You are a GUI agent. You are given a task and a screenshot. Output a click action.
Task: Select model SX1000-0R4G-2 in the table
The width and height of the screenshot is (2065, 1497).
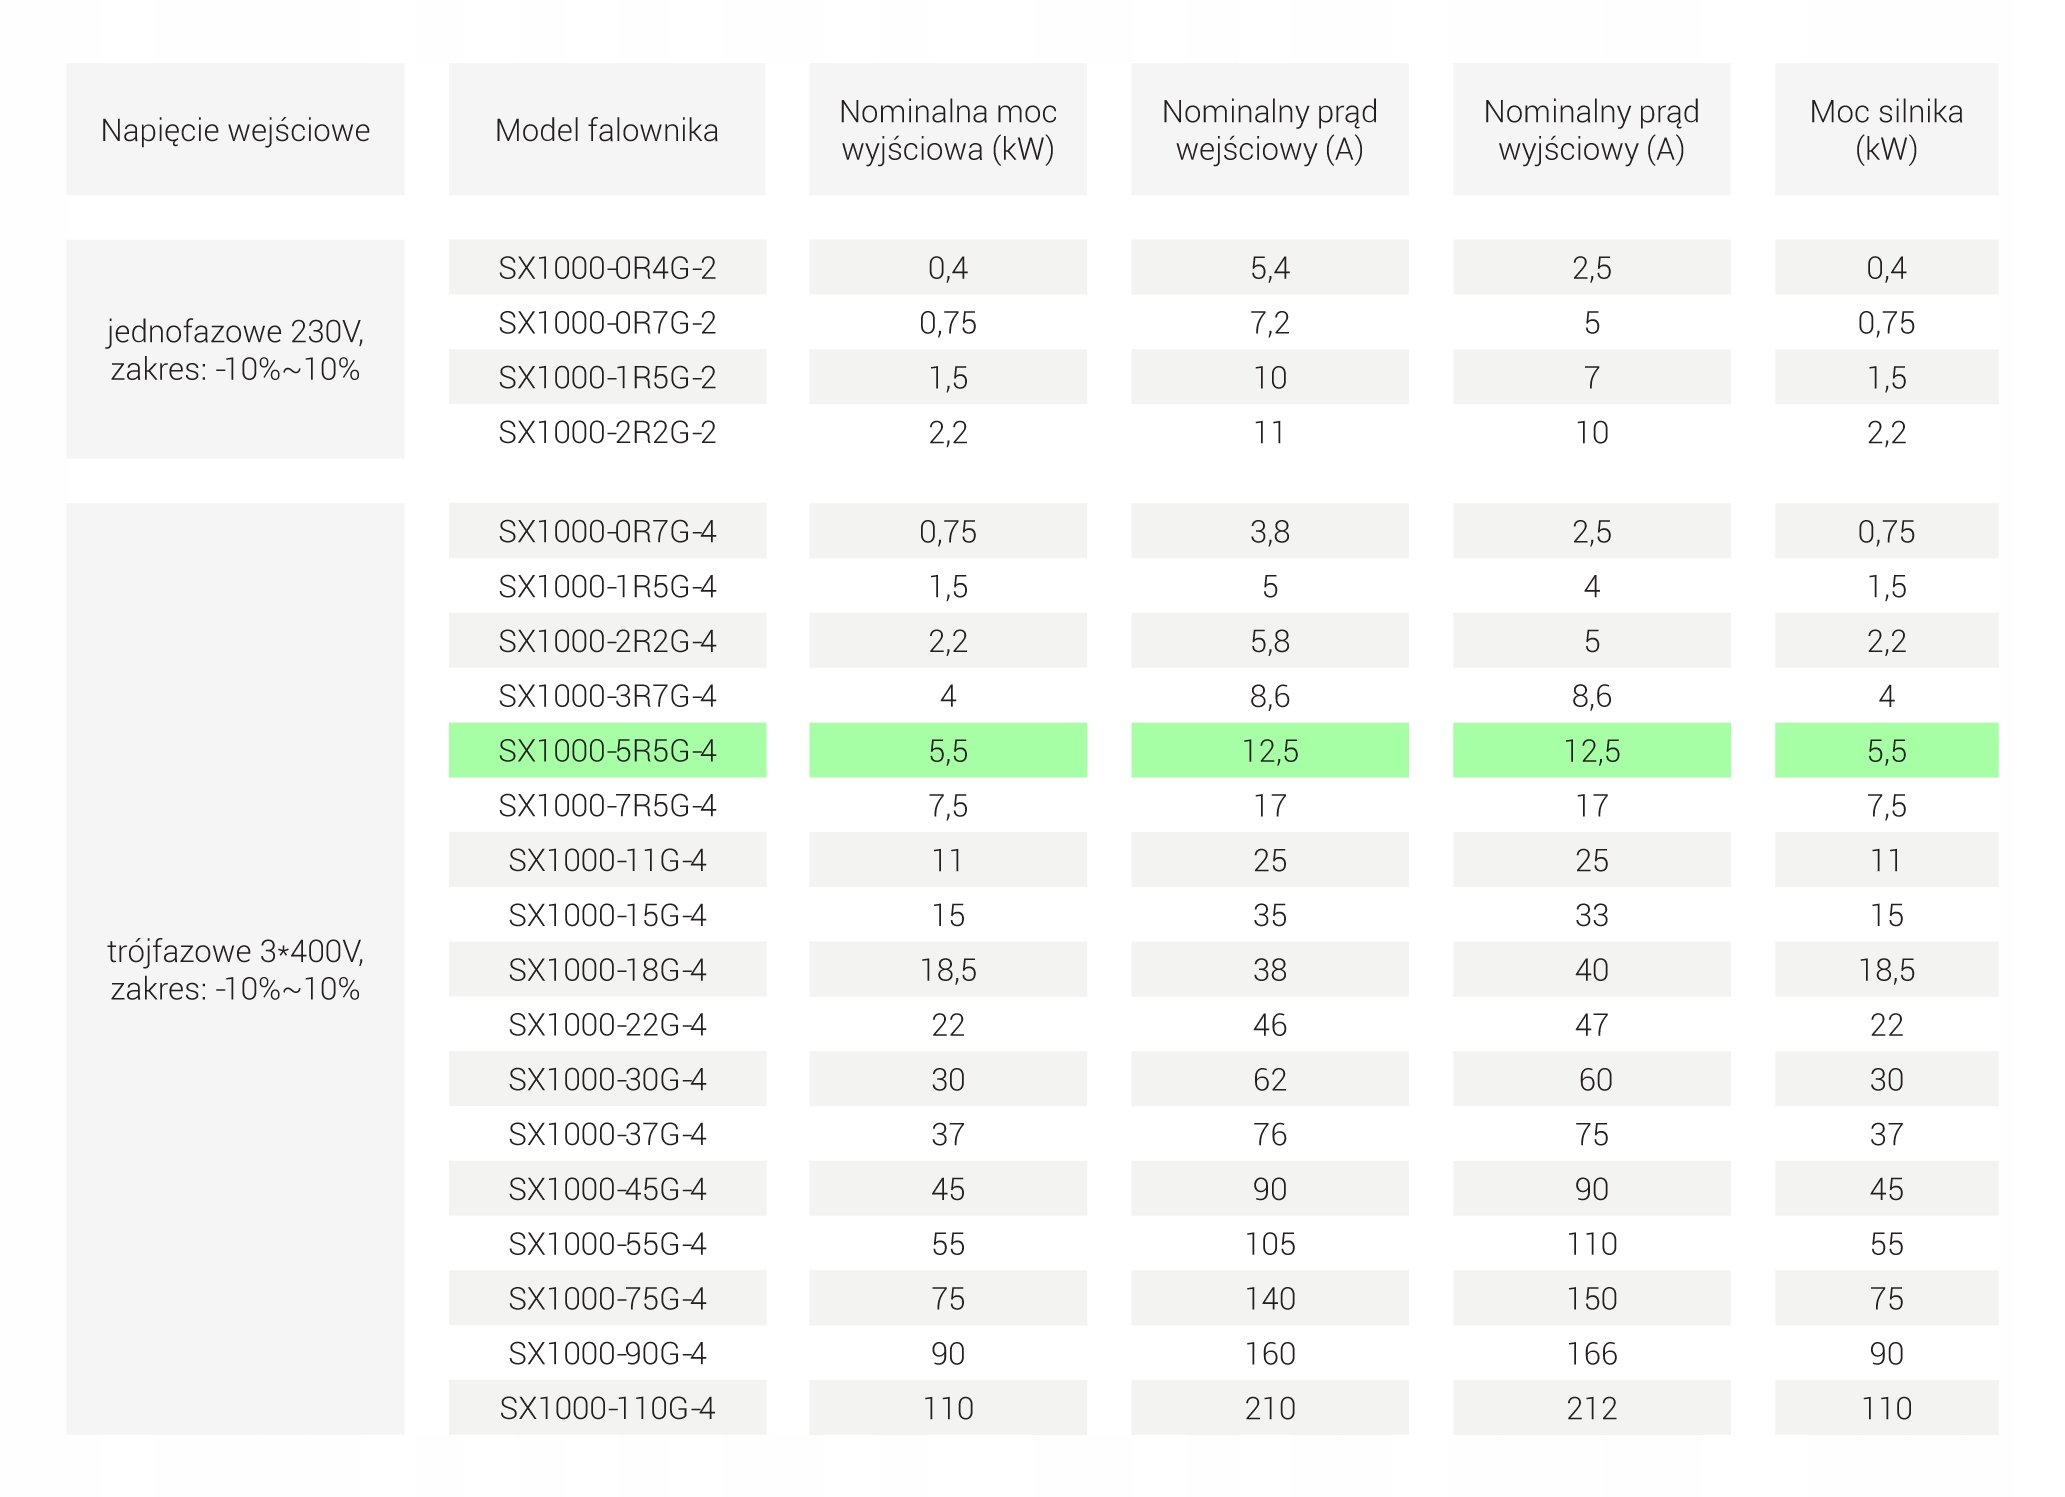pyautogui.click(x=607, y=267)
